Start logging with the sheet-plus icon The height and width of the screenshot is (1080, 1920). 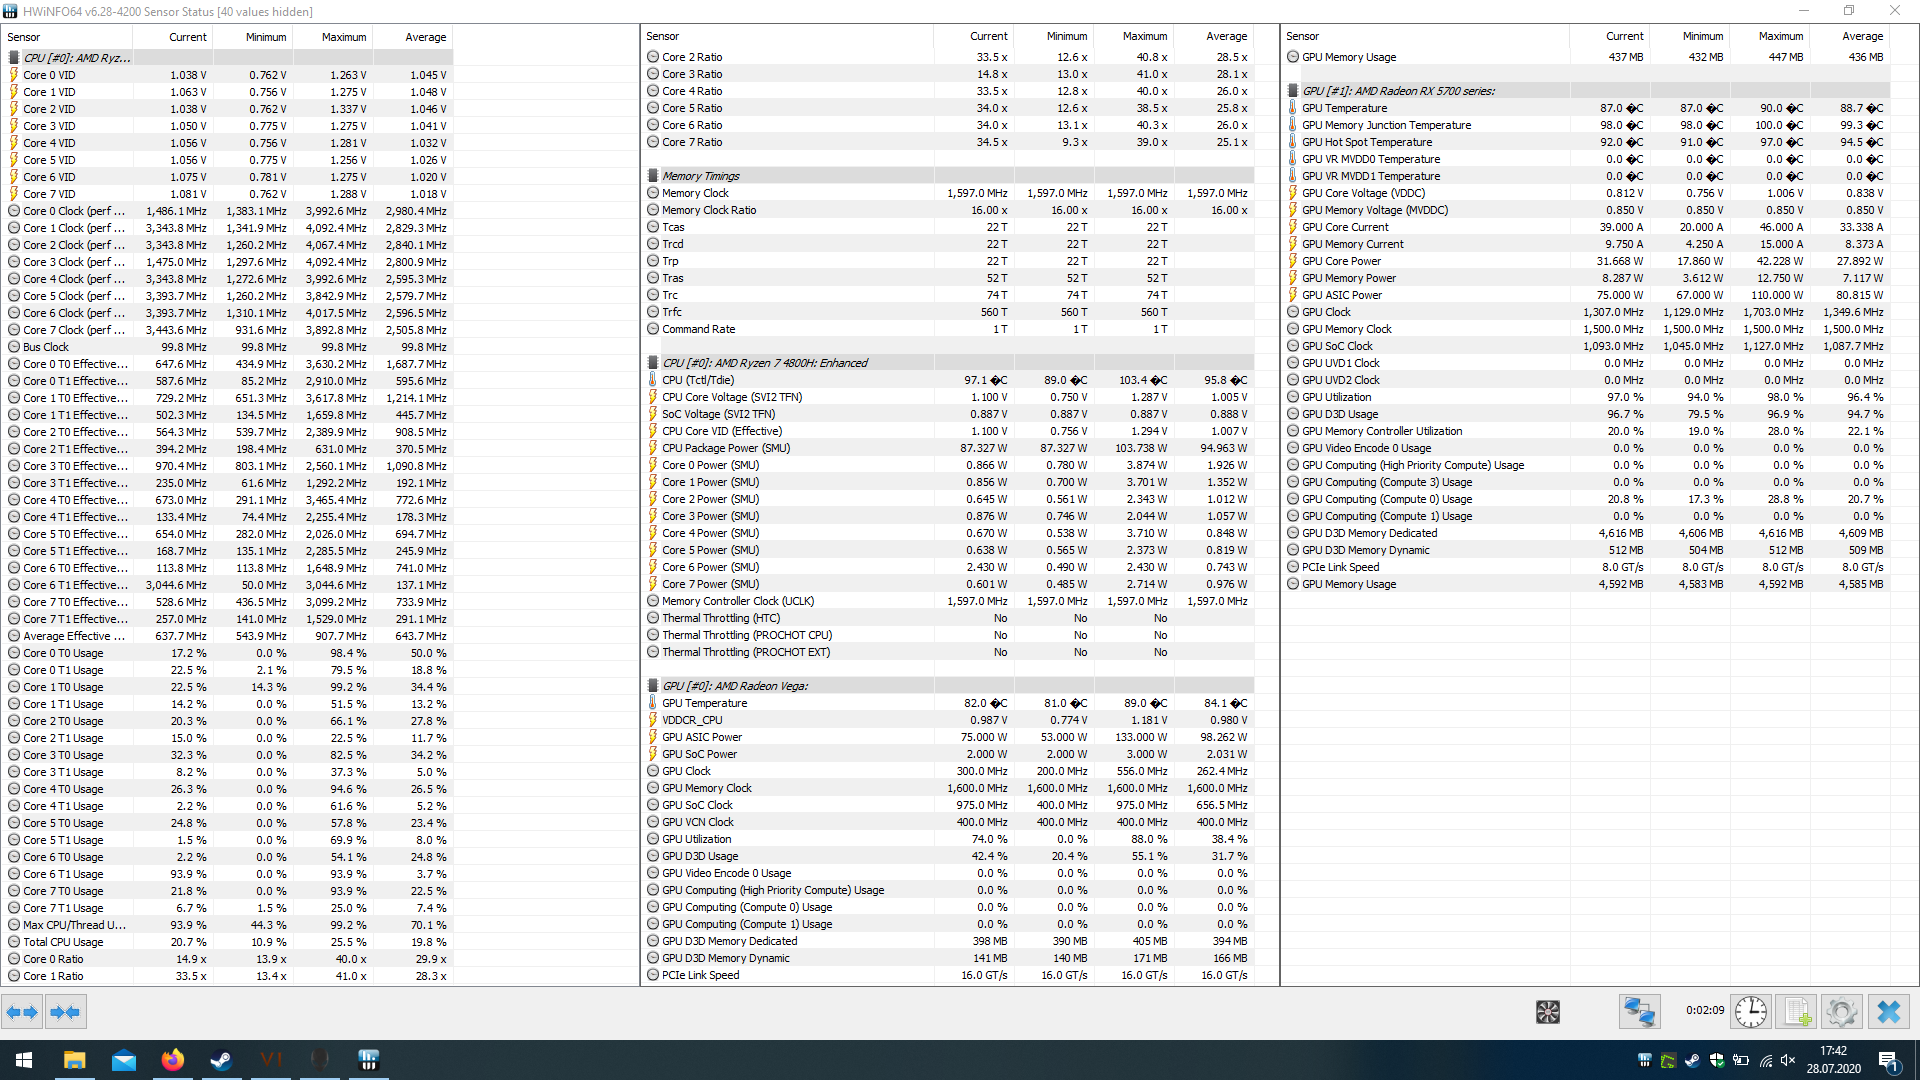click(1796, 1012)
